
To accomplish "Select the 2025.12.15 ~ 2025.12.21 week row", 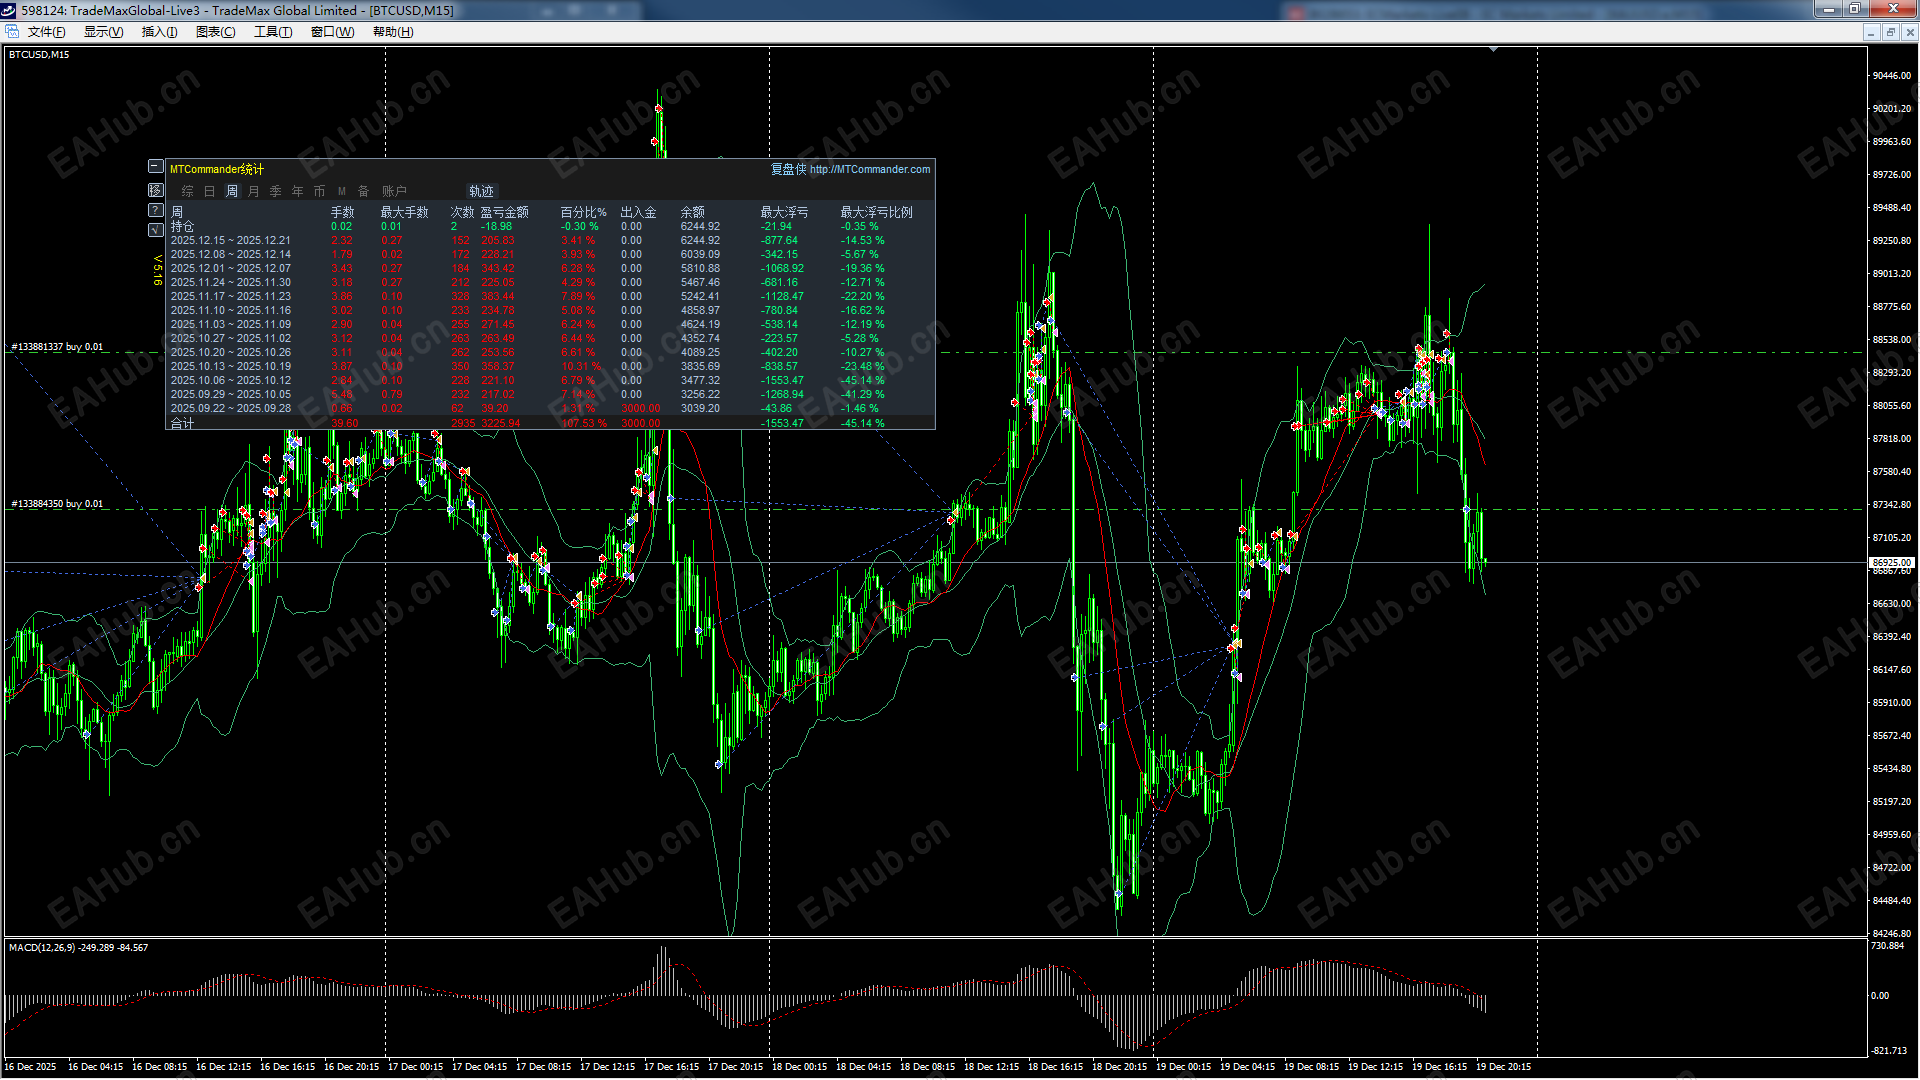I will (230, 240).
